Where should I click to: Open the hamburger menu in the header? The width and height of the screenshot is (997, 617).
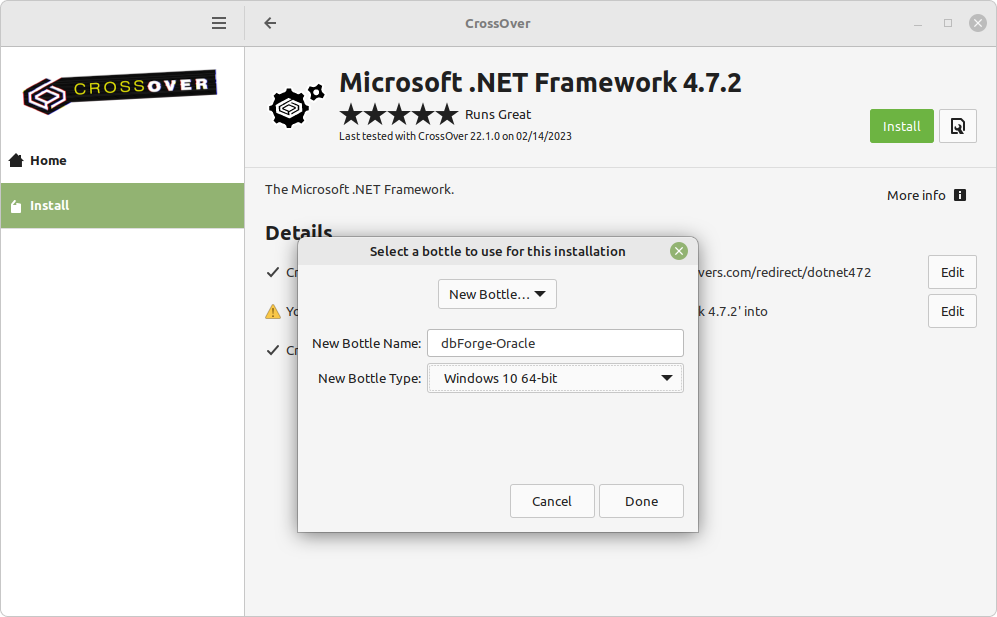click(x=219, y=24)
